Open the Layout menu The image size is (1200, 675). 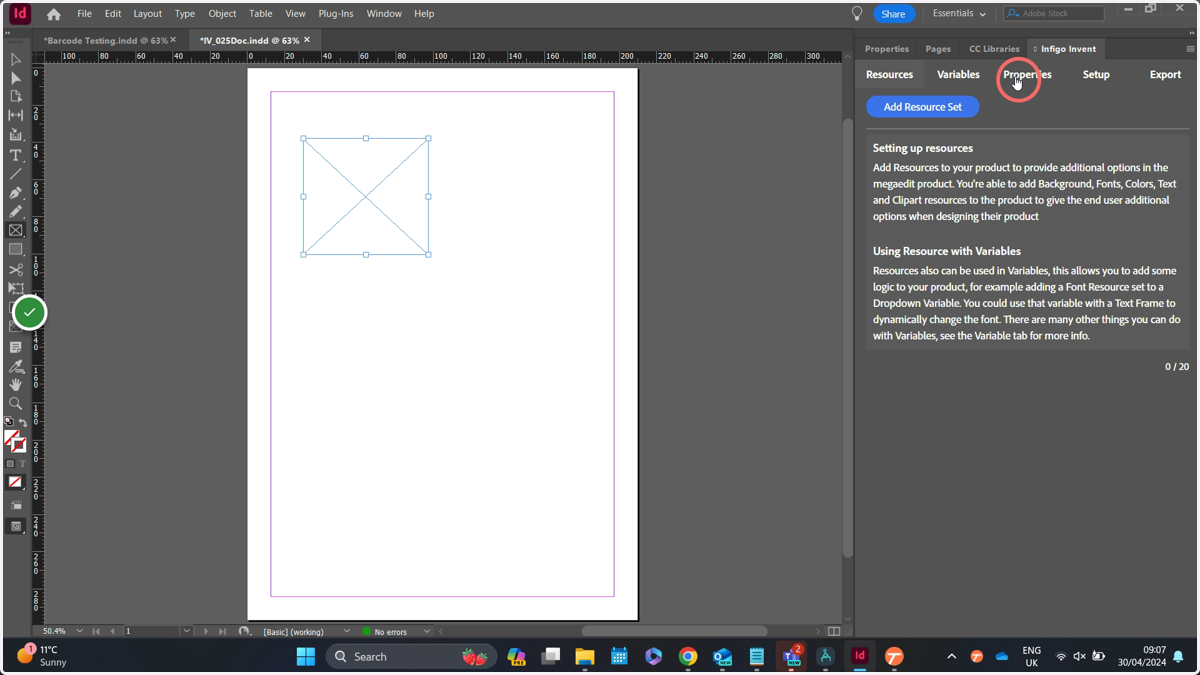(x=147, y=14)
